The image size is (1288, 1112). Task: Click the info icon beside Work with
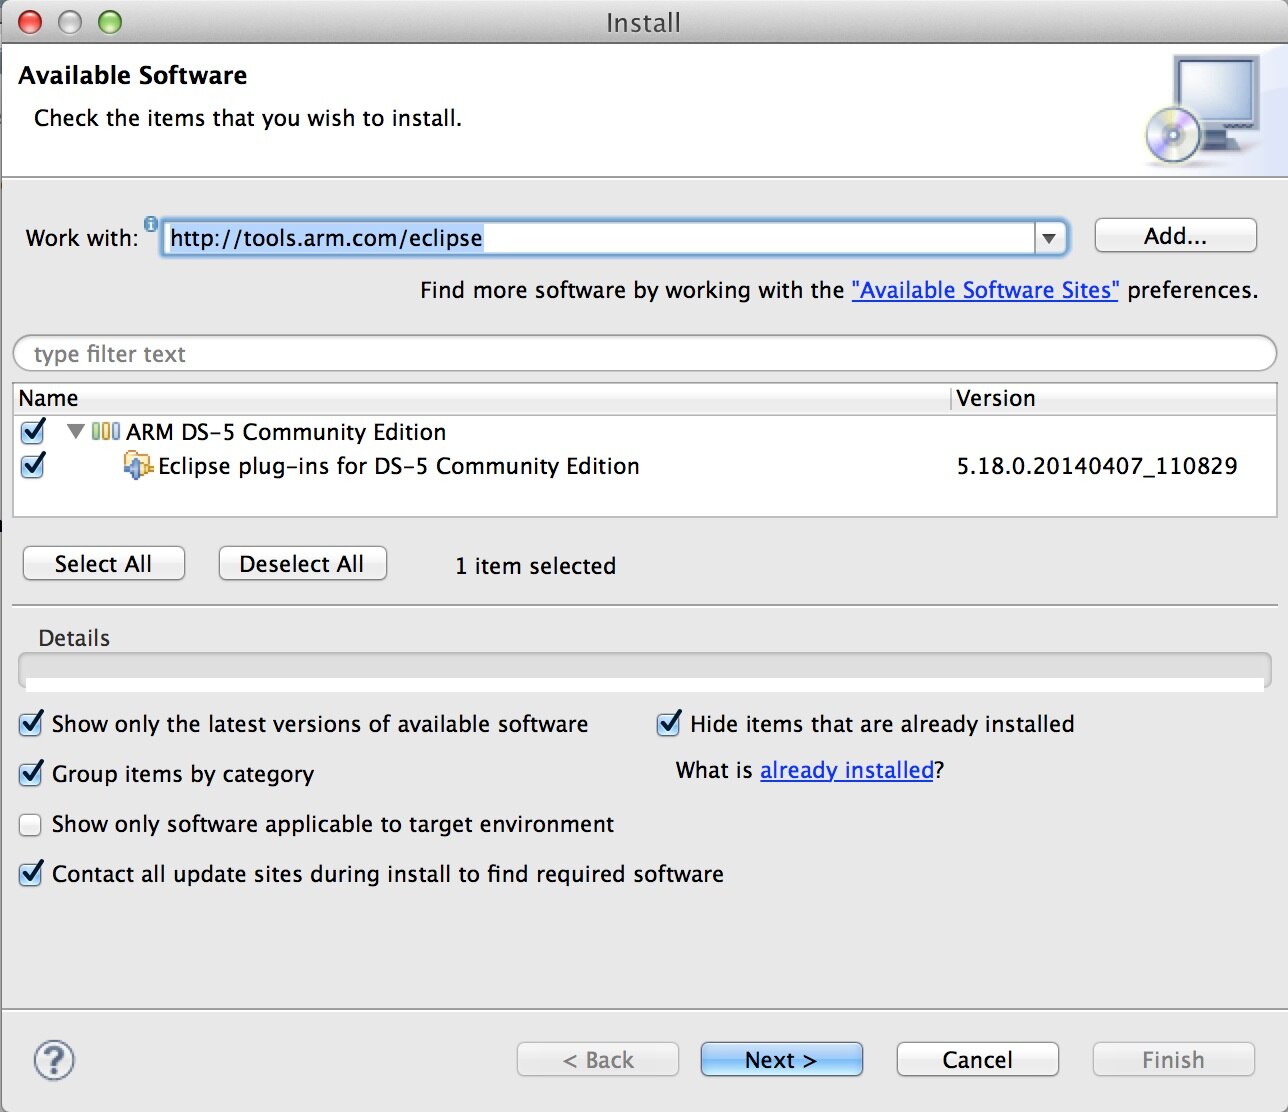point(151,223)
